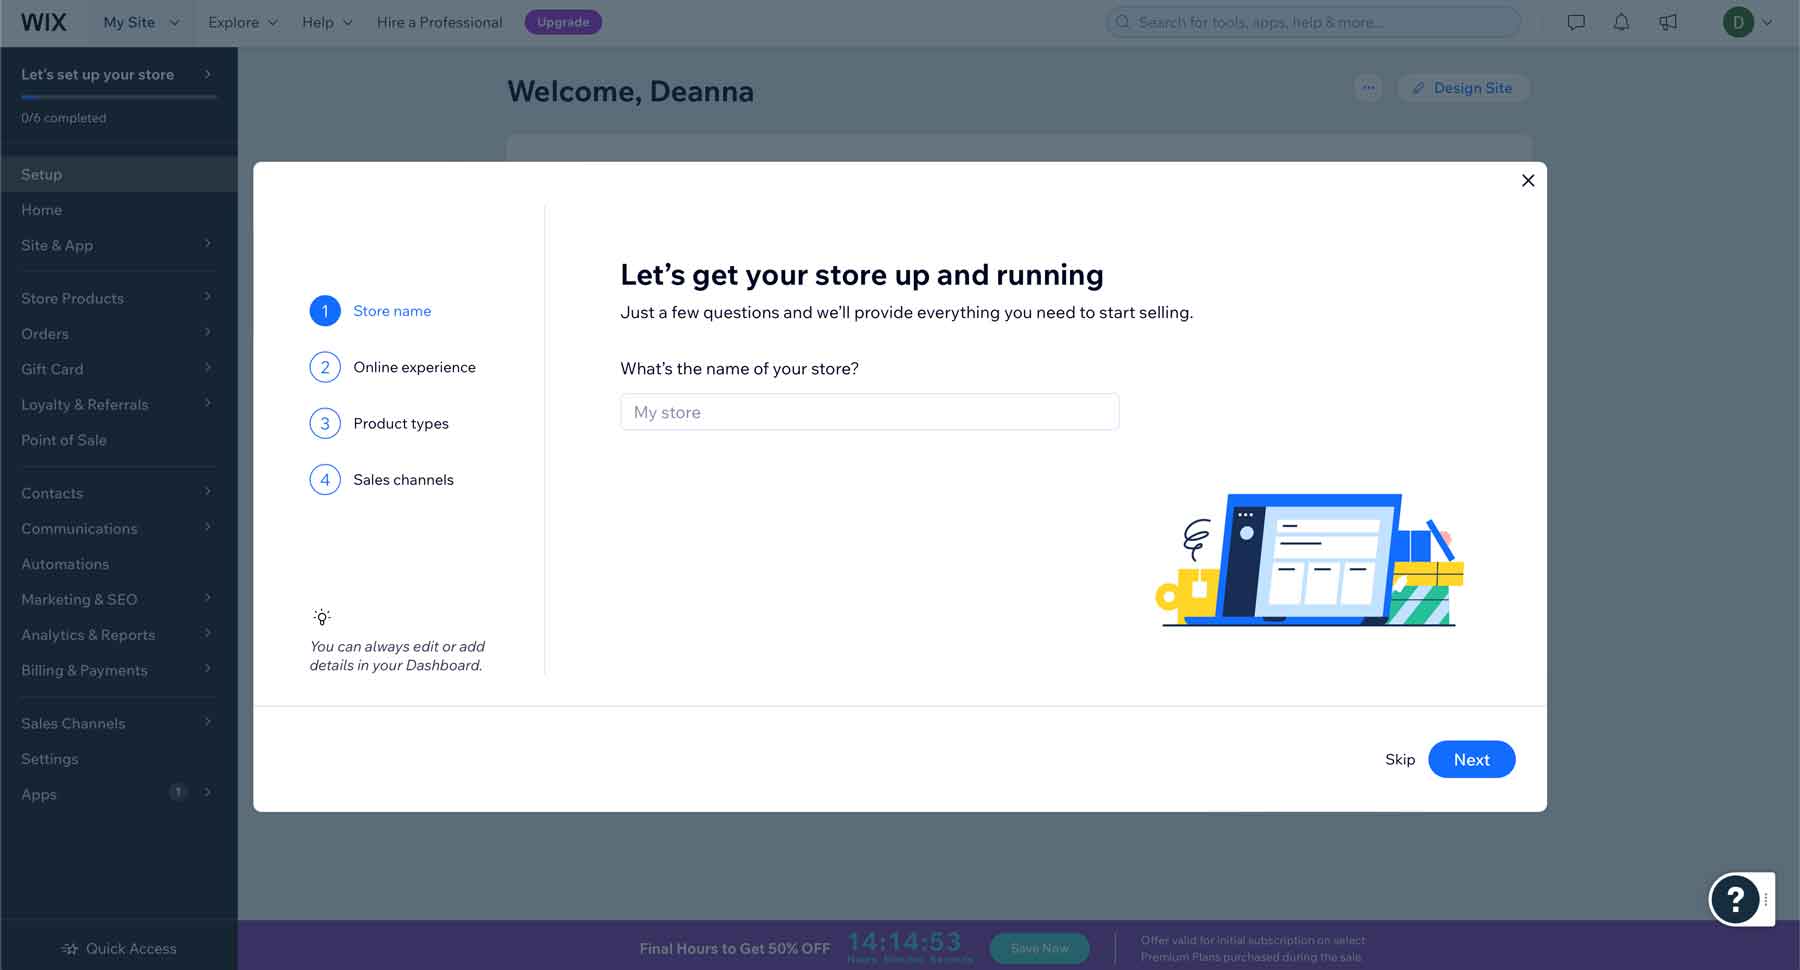Skip the store setup questions

tap(1399, 759)
